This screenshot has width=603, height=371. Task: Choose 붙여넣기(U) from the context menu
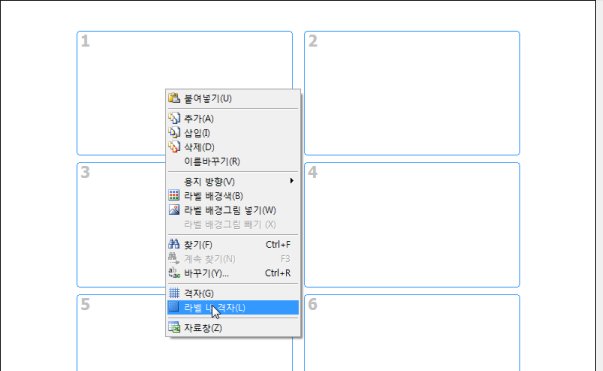(233, 98)
